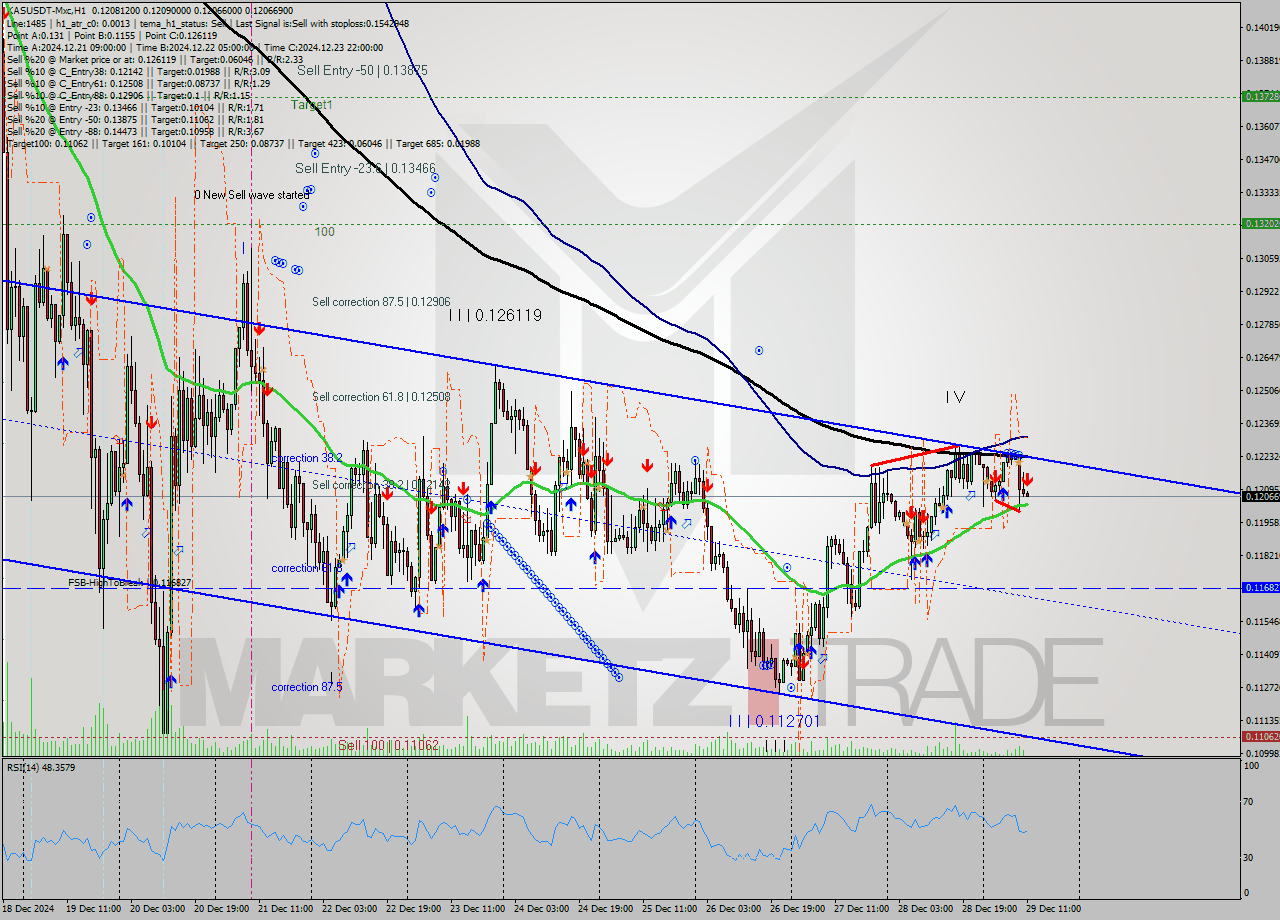
Task: Click the 0.11958 price axis value
Action: pyautogui.click(x=1262, y=522)
